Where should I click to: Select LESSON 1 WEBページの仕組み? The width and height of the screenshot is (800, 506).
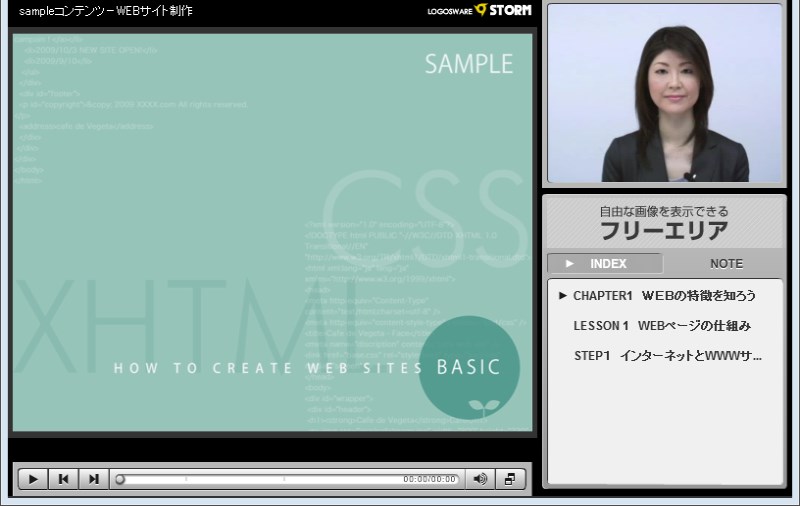pos(662,325)
